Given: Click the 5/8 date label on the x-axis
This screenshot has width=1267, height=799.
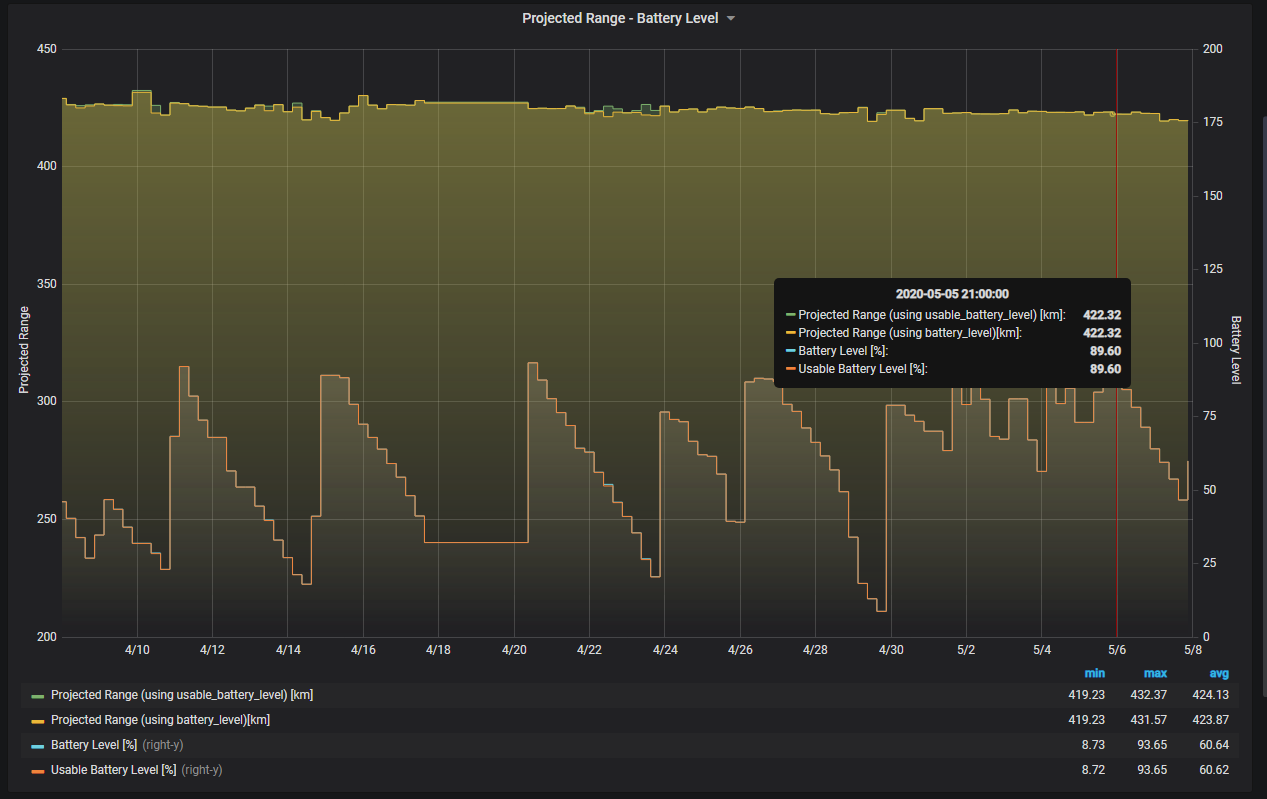Looking at the screenshot, I should click(x=1192, y=649).
